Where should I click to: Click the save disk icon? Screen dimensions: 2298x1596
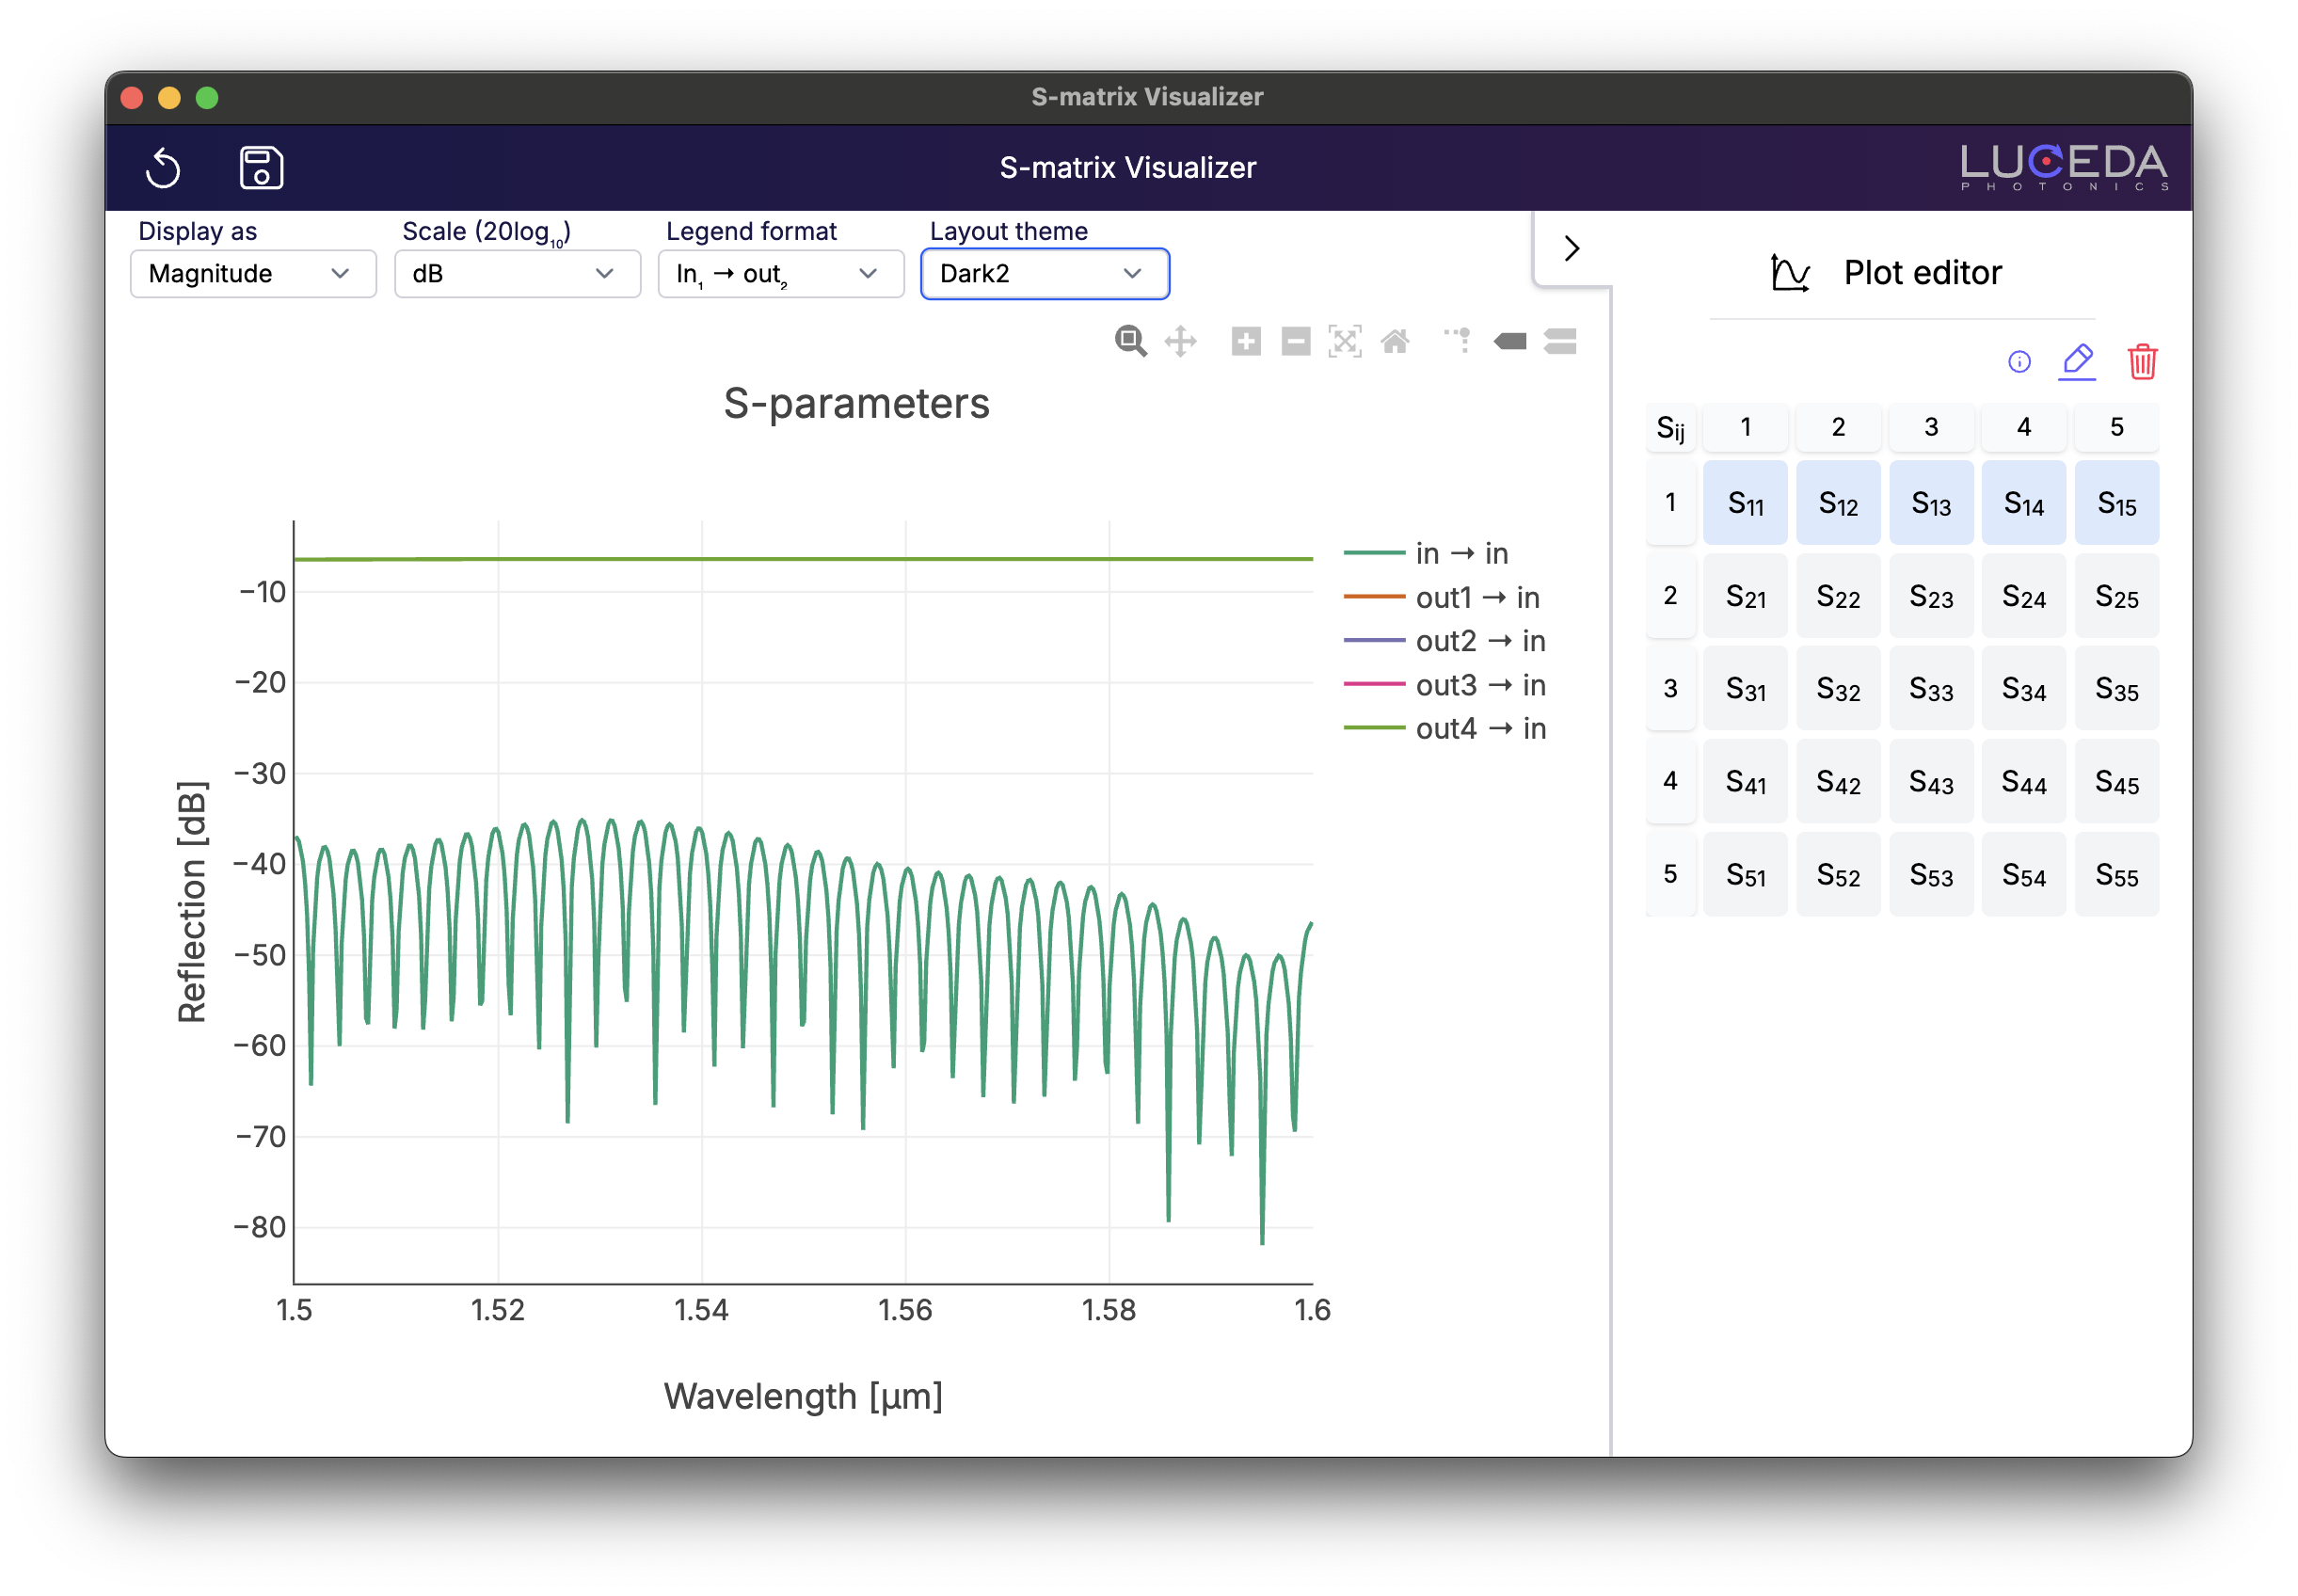pos(261,167)
